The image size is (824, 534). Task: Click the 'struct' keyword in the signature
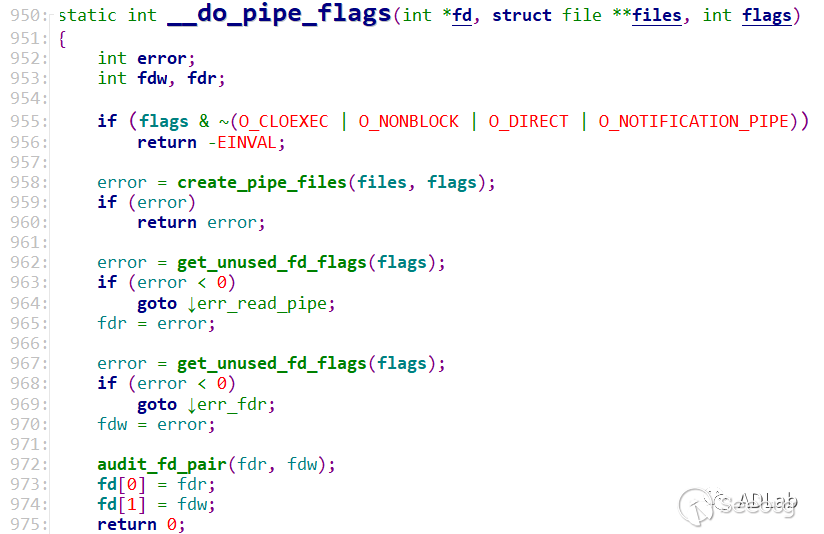522,15
